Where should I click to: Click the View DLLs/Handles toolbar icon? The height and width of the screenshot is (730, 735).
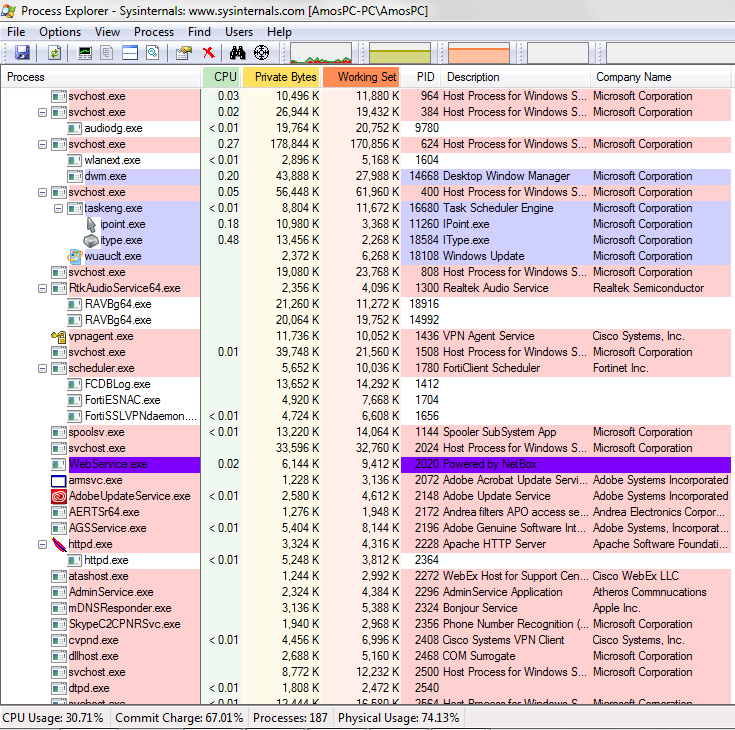(153, 53)
